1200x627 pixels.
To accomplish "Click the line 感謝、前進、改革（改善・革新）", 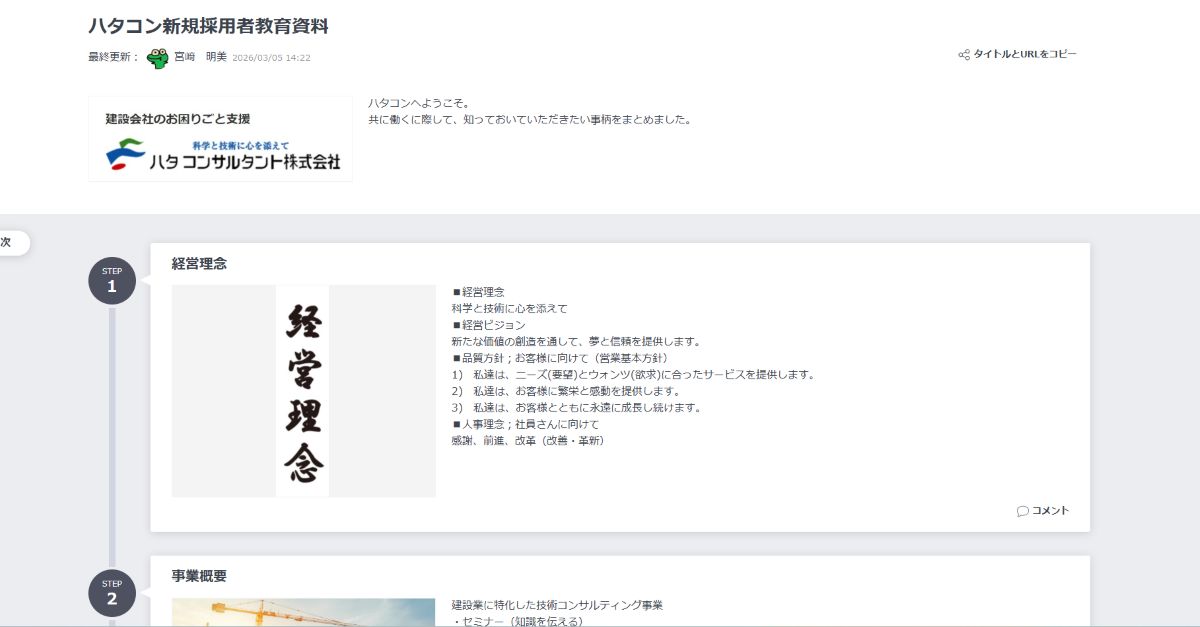I will (x=527, y=440).
